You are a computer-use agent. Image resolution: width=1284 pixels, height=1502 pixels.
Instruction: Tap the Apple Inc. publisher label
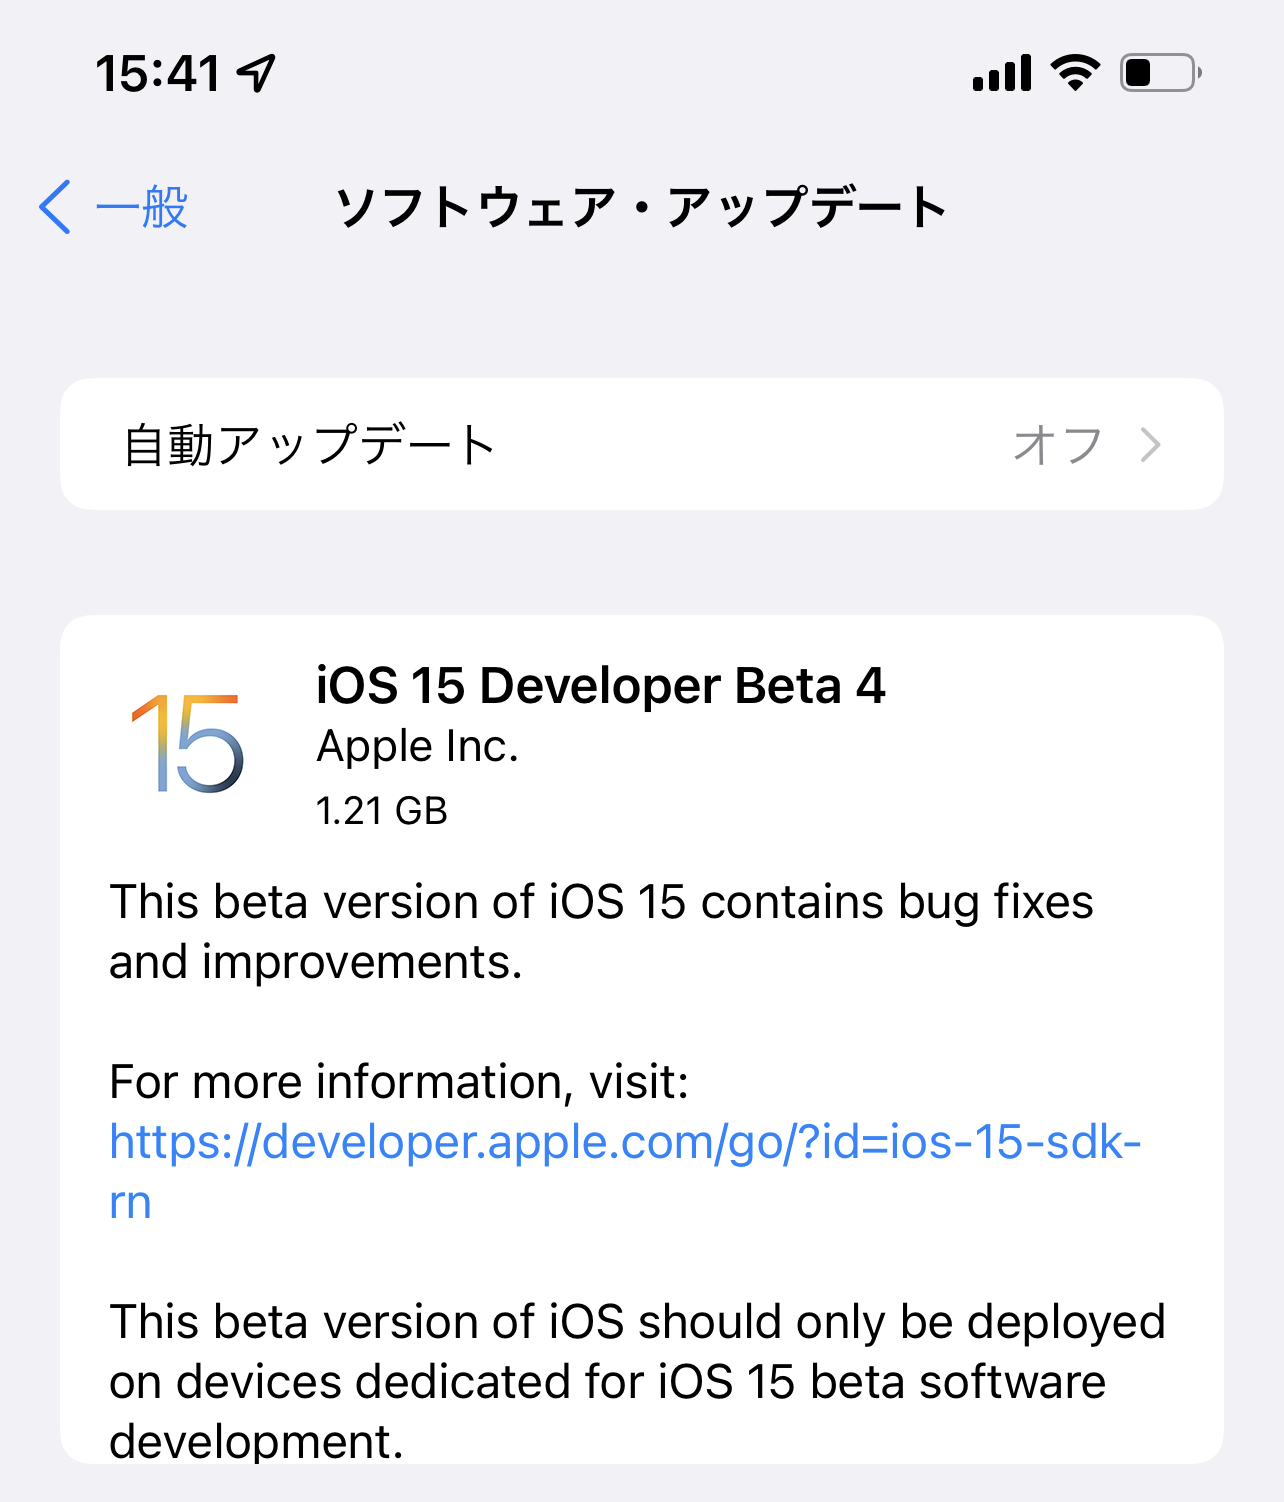[417, 746]
